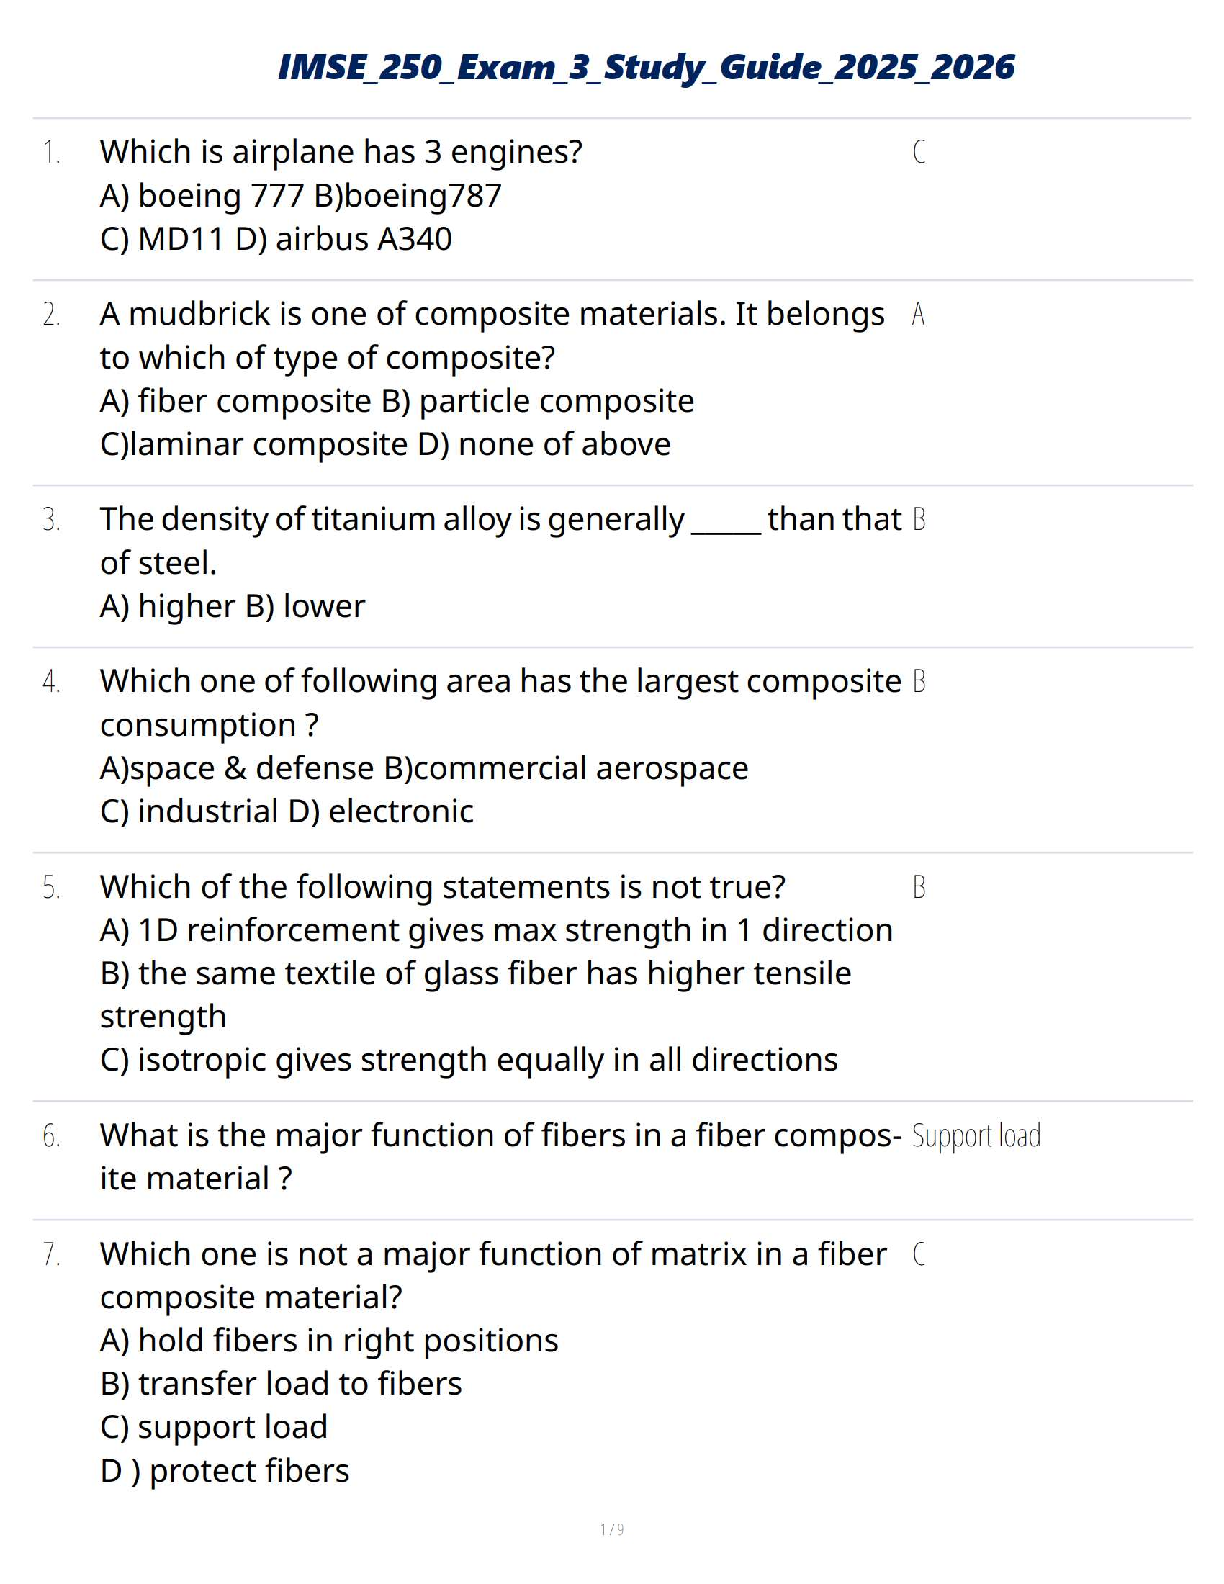Click the isotropic strength option in question 5
This screenshot has height=1584, width=1224.
(x=469, y=1060)
